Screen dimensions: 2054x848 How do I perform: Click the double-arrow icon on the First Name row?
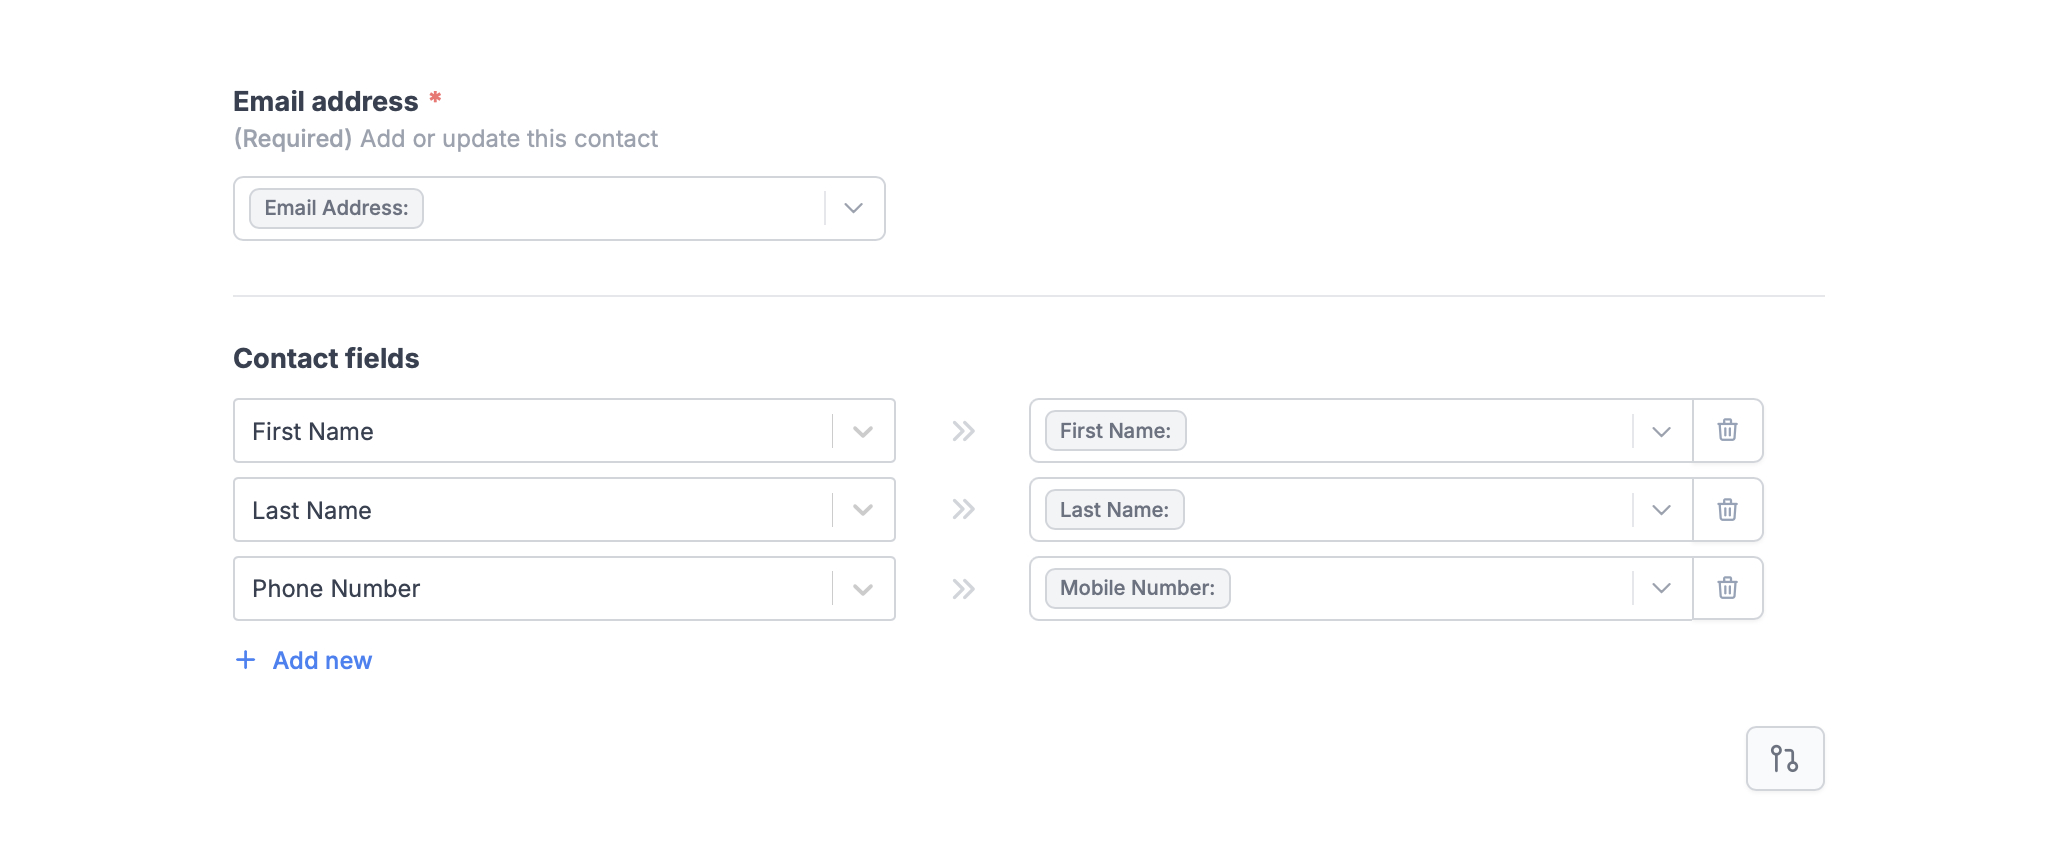click(x=963, y=430)
